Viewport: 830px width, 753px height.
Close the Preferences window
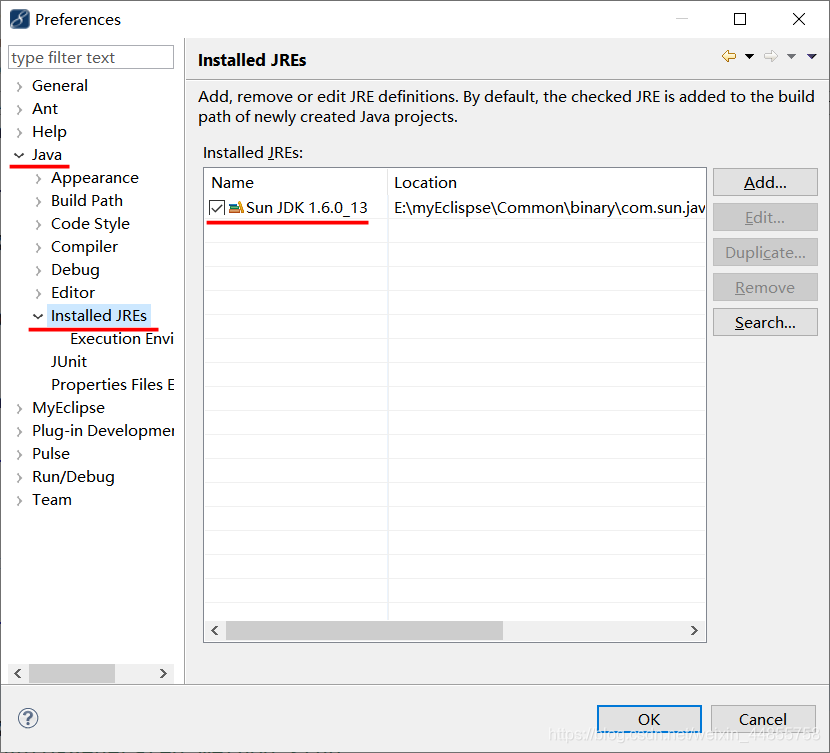799,19
